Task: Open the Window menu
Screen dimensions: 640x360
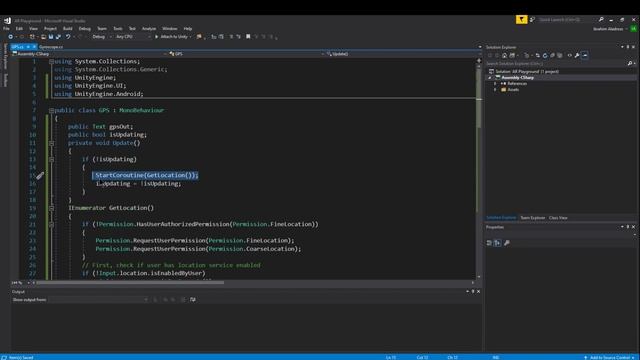Action: pos(169,29)
